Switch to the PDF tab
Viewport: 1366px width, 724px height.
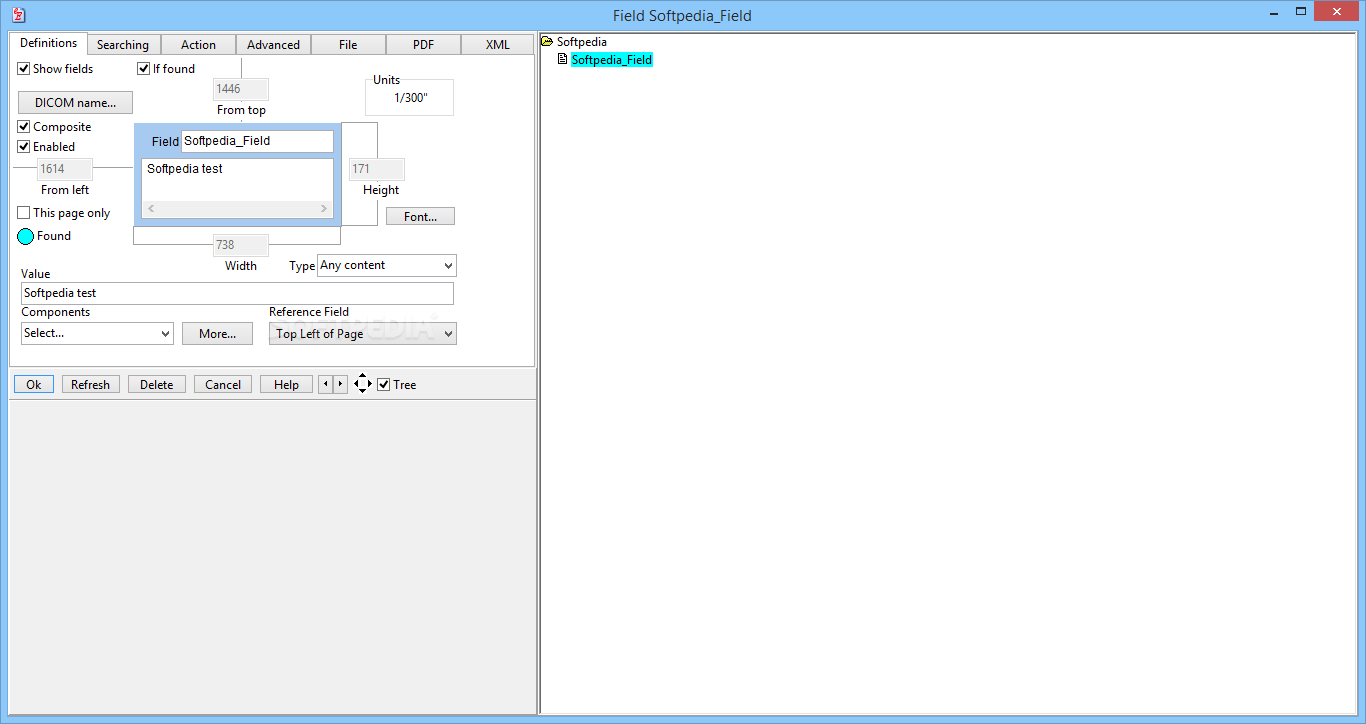pyautogui.click(x=423, y=45)
